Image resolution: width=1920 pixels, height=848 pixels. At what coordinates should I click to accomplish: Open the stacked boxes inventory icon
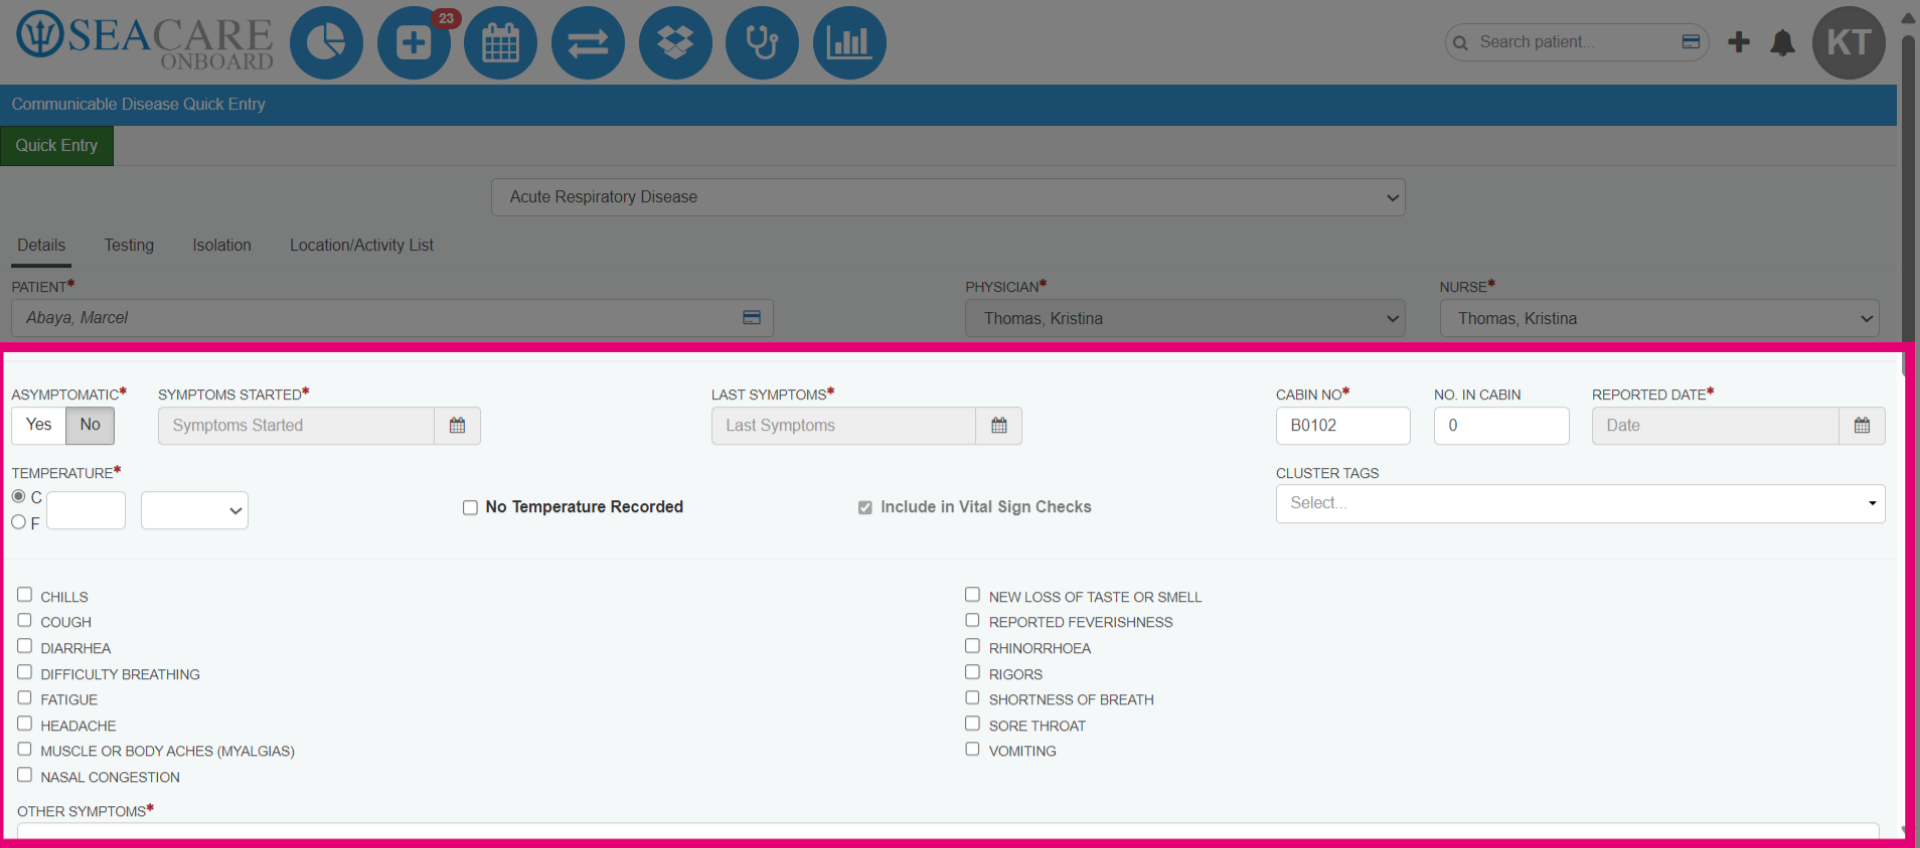click(675, 43)
